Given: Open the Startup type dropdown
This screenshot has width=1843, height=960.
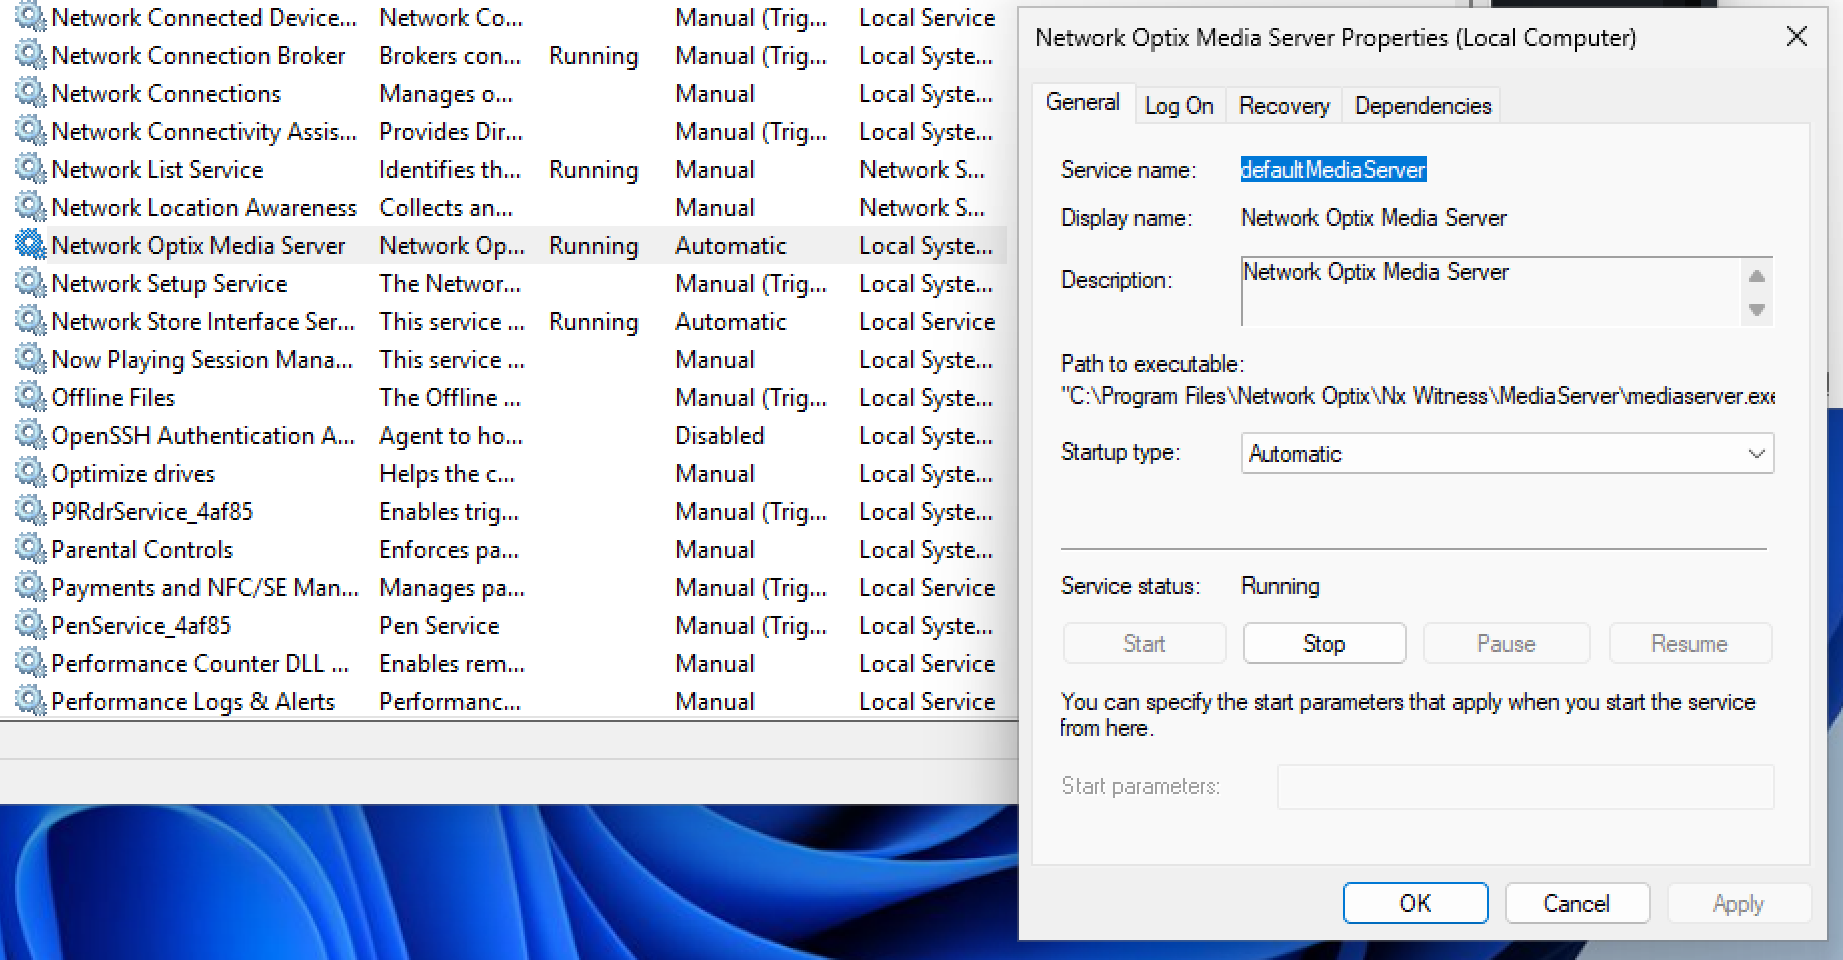Looking at the screenshot, I should click(x=1507, y=453).
